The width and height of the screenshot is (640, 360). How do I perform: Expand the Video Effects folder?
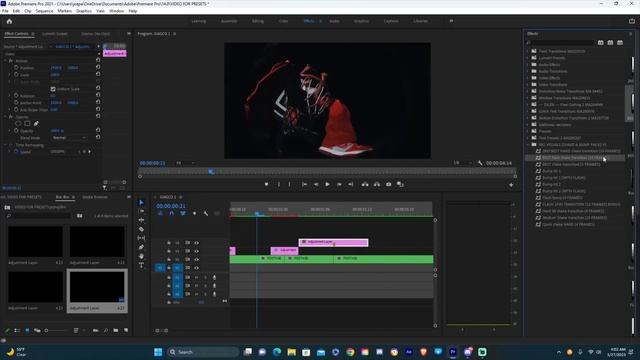[x=527, y=78]
